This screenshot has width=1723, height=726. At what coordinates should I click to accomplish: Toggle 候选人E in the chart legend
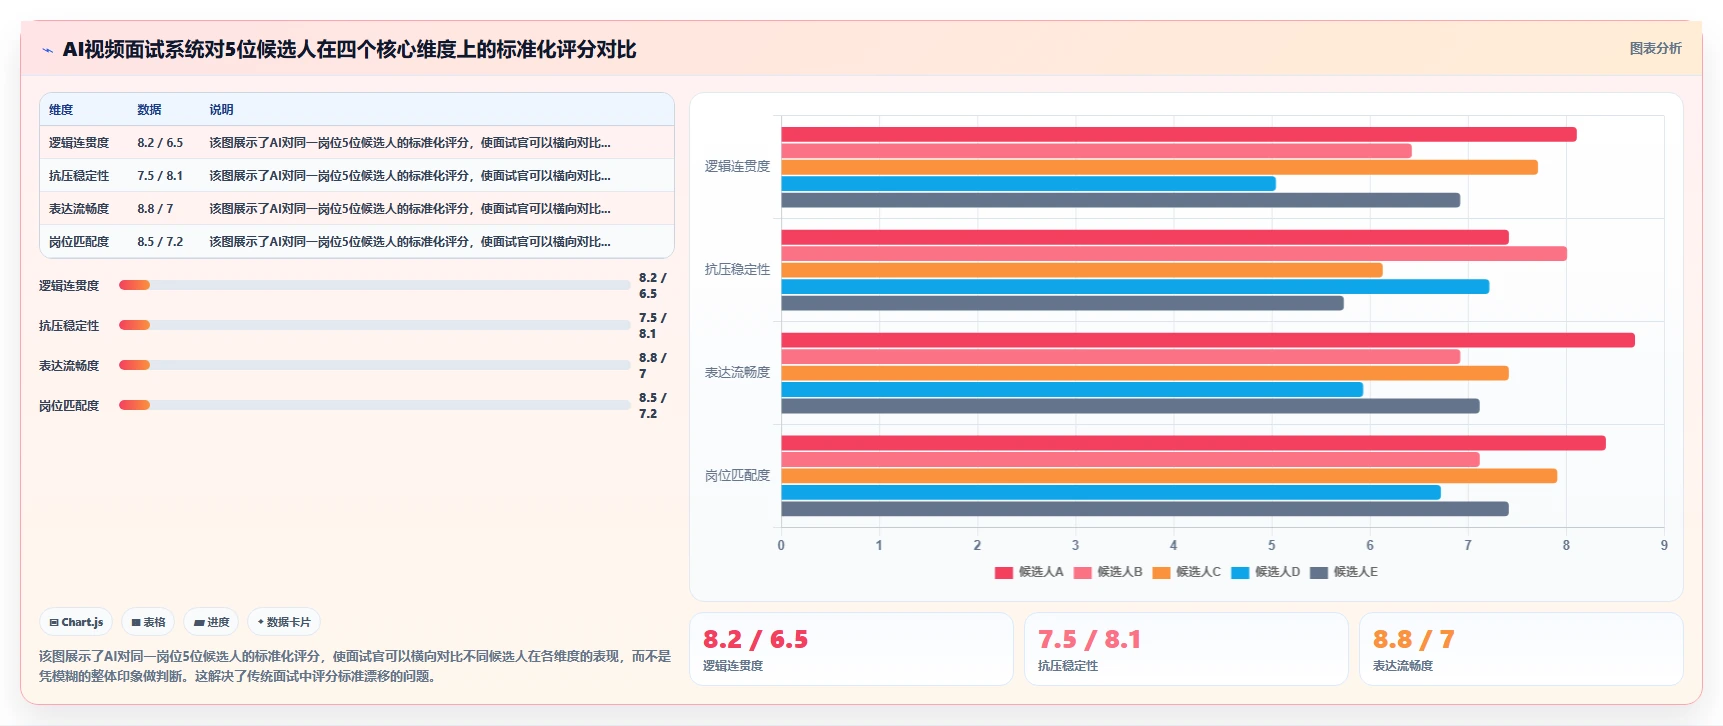(1344, 572)
